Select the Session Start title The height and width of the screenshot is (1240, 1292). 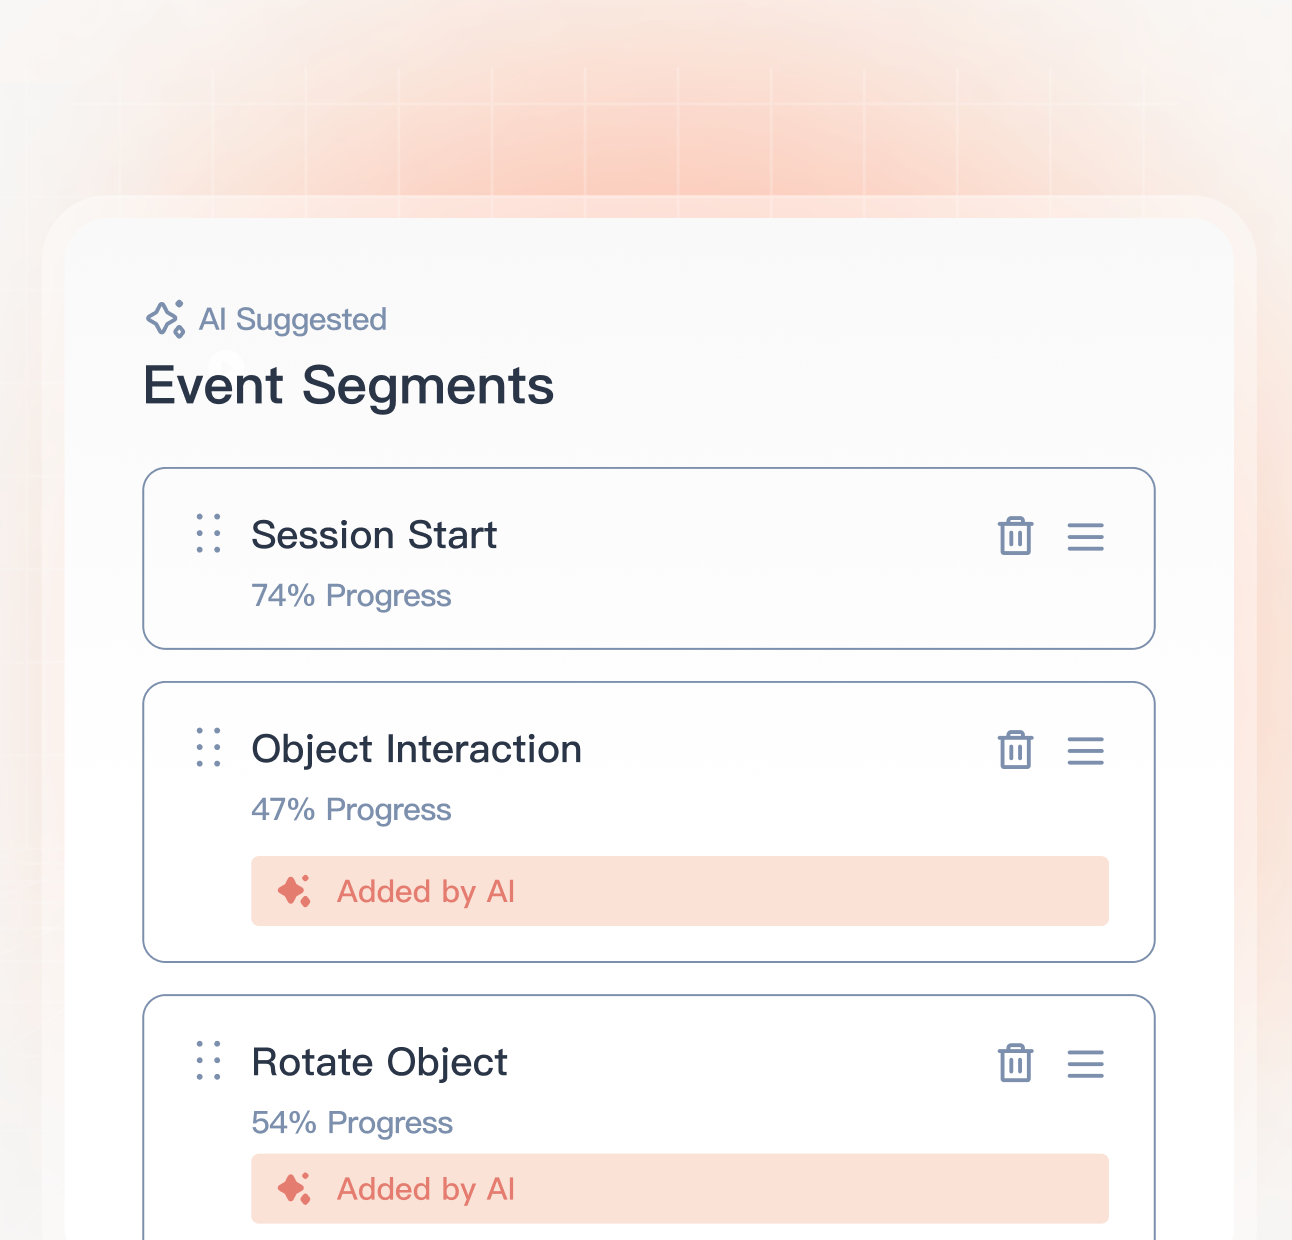coord(374,535)
